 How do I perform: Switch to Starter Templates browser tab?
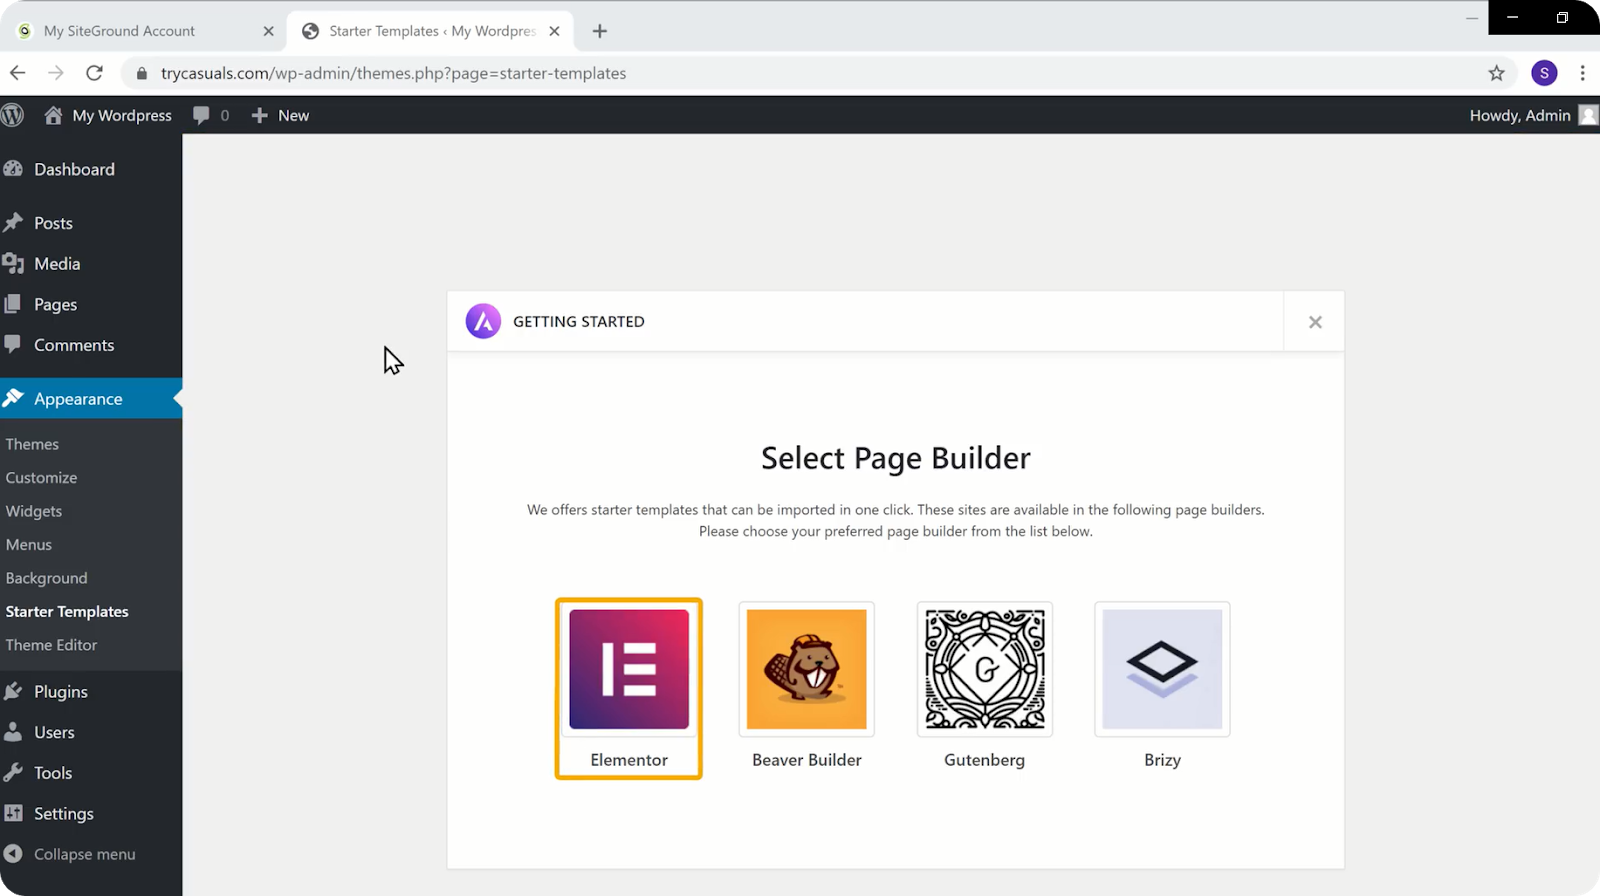[x=430, y=31]
